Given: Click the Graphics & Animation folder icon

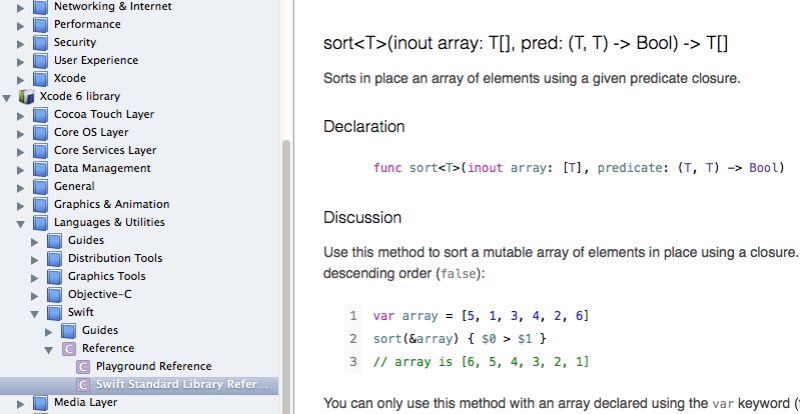Looking at the screenshot, I should pos(40,204).
